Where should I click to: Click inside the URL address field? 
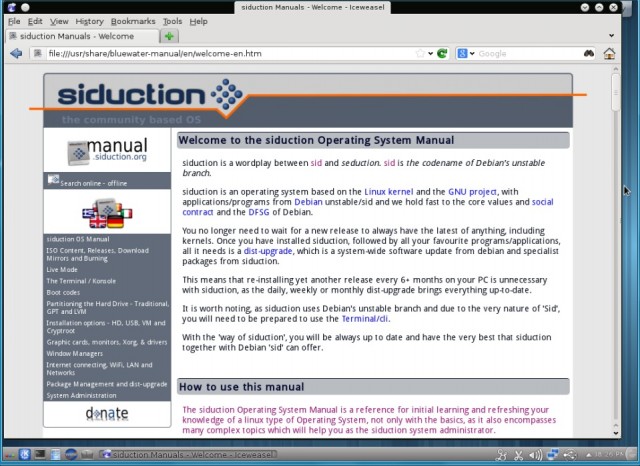229,53
